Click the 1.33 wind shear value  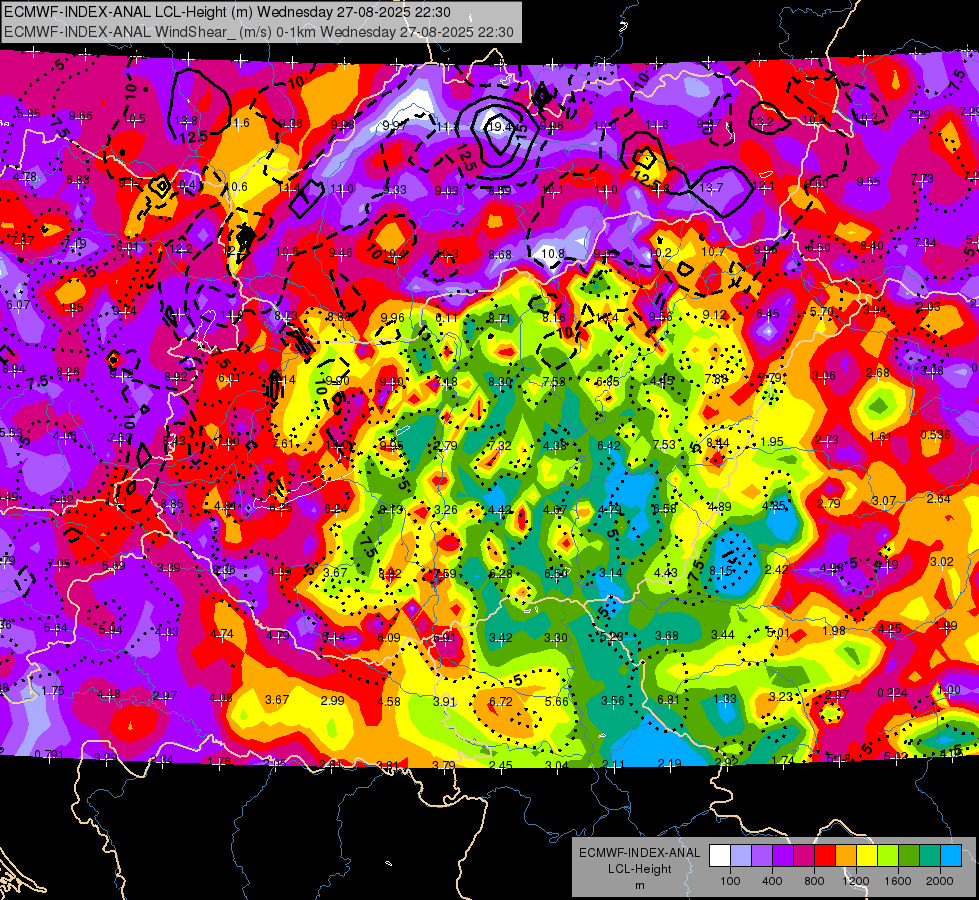tap(725, 699)
